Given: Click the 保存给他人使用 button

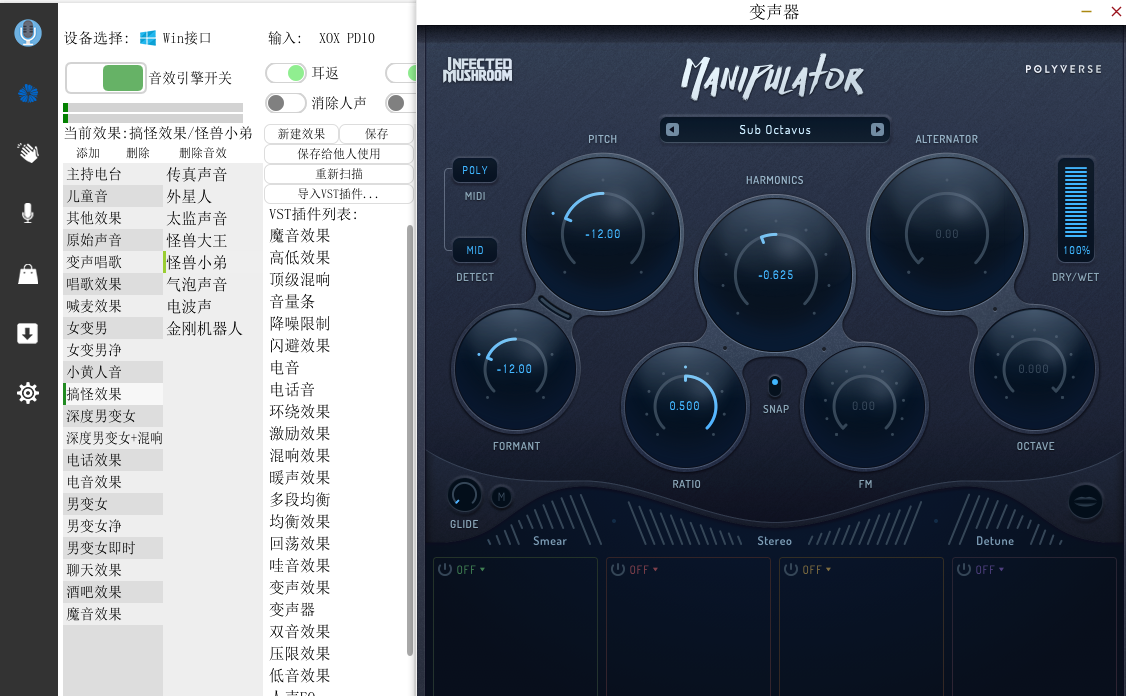Looking at the screenshot, I should pos(339,154).
